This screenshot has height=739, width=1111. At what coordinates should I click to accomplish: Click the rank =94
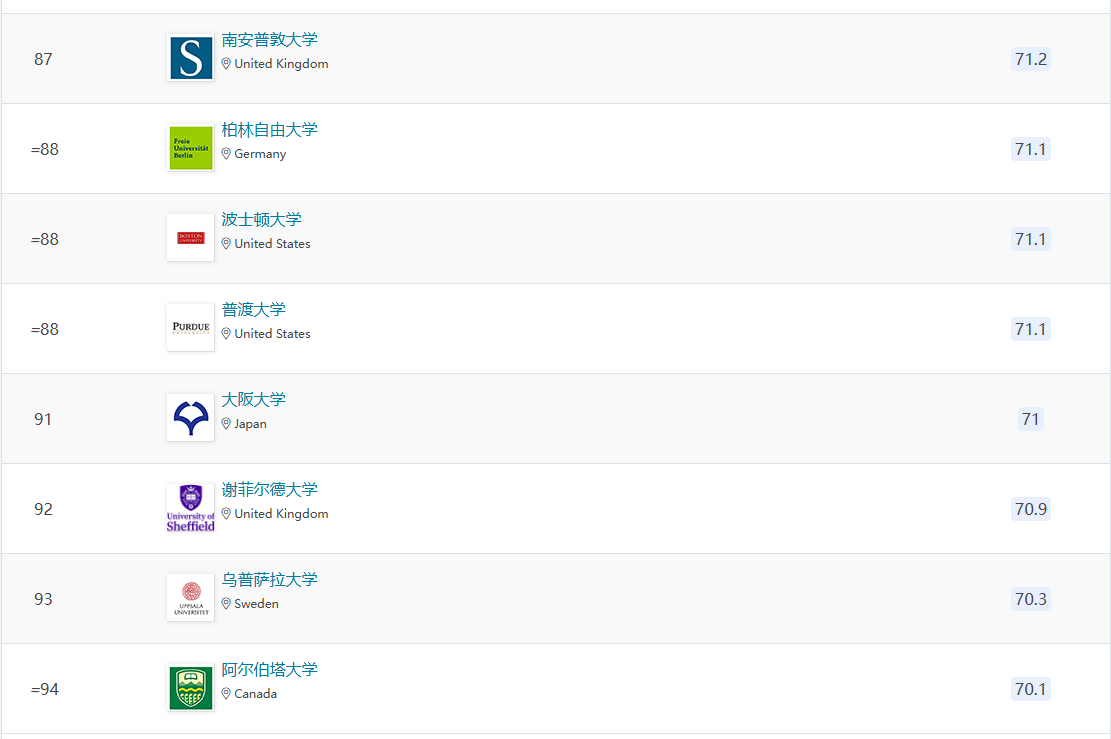pyautogui.click(x=45, y=689)
